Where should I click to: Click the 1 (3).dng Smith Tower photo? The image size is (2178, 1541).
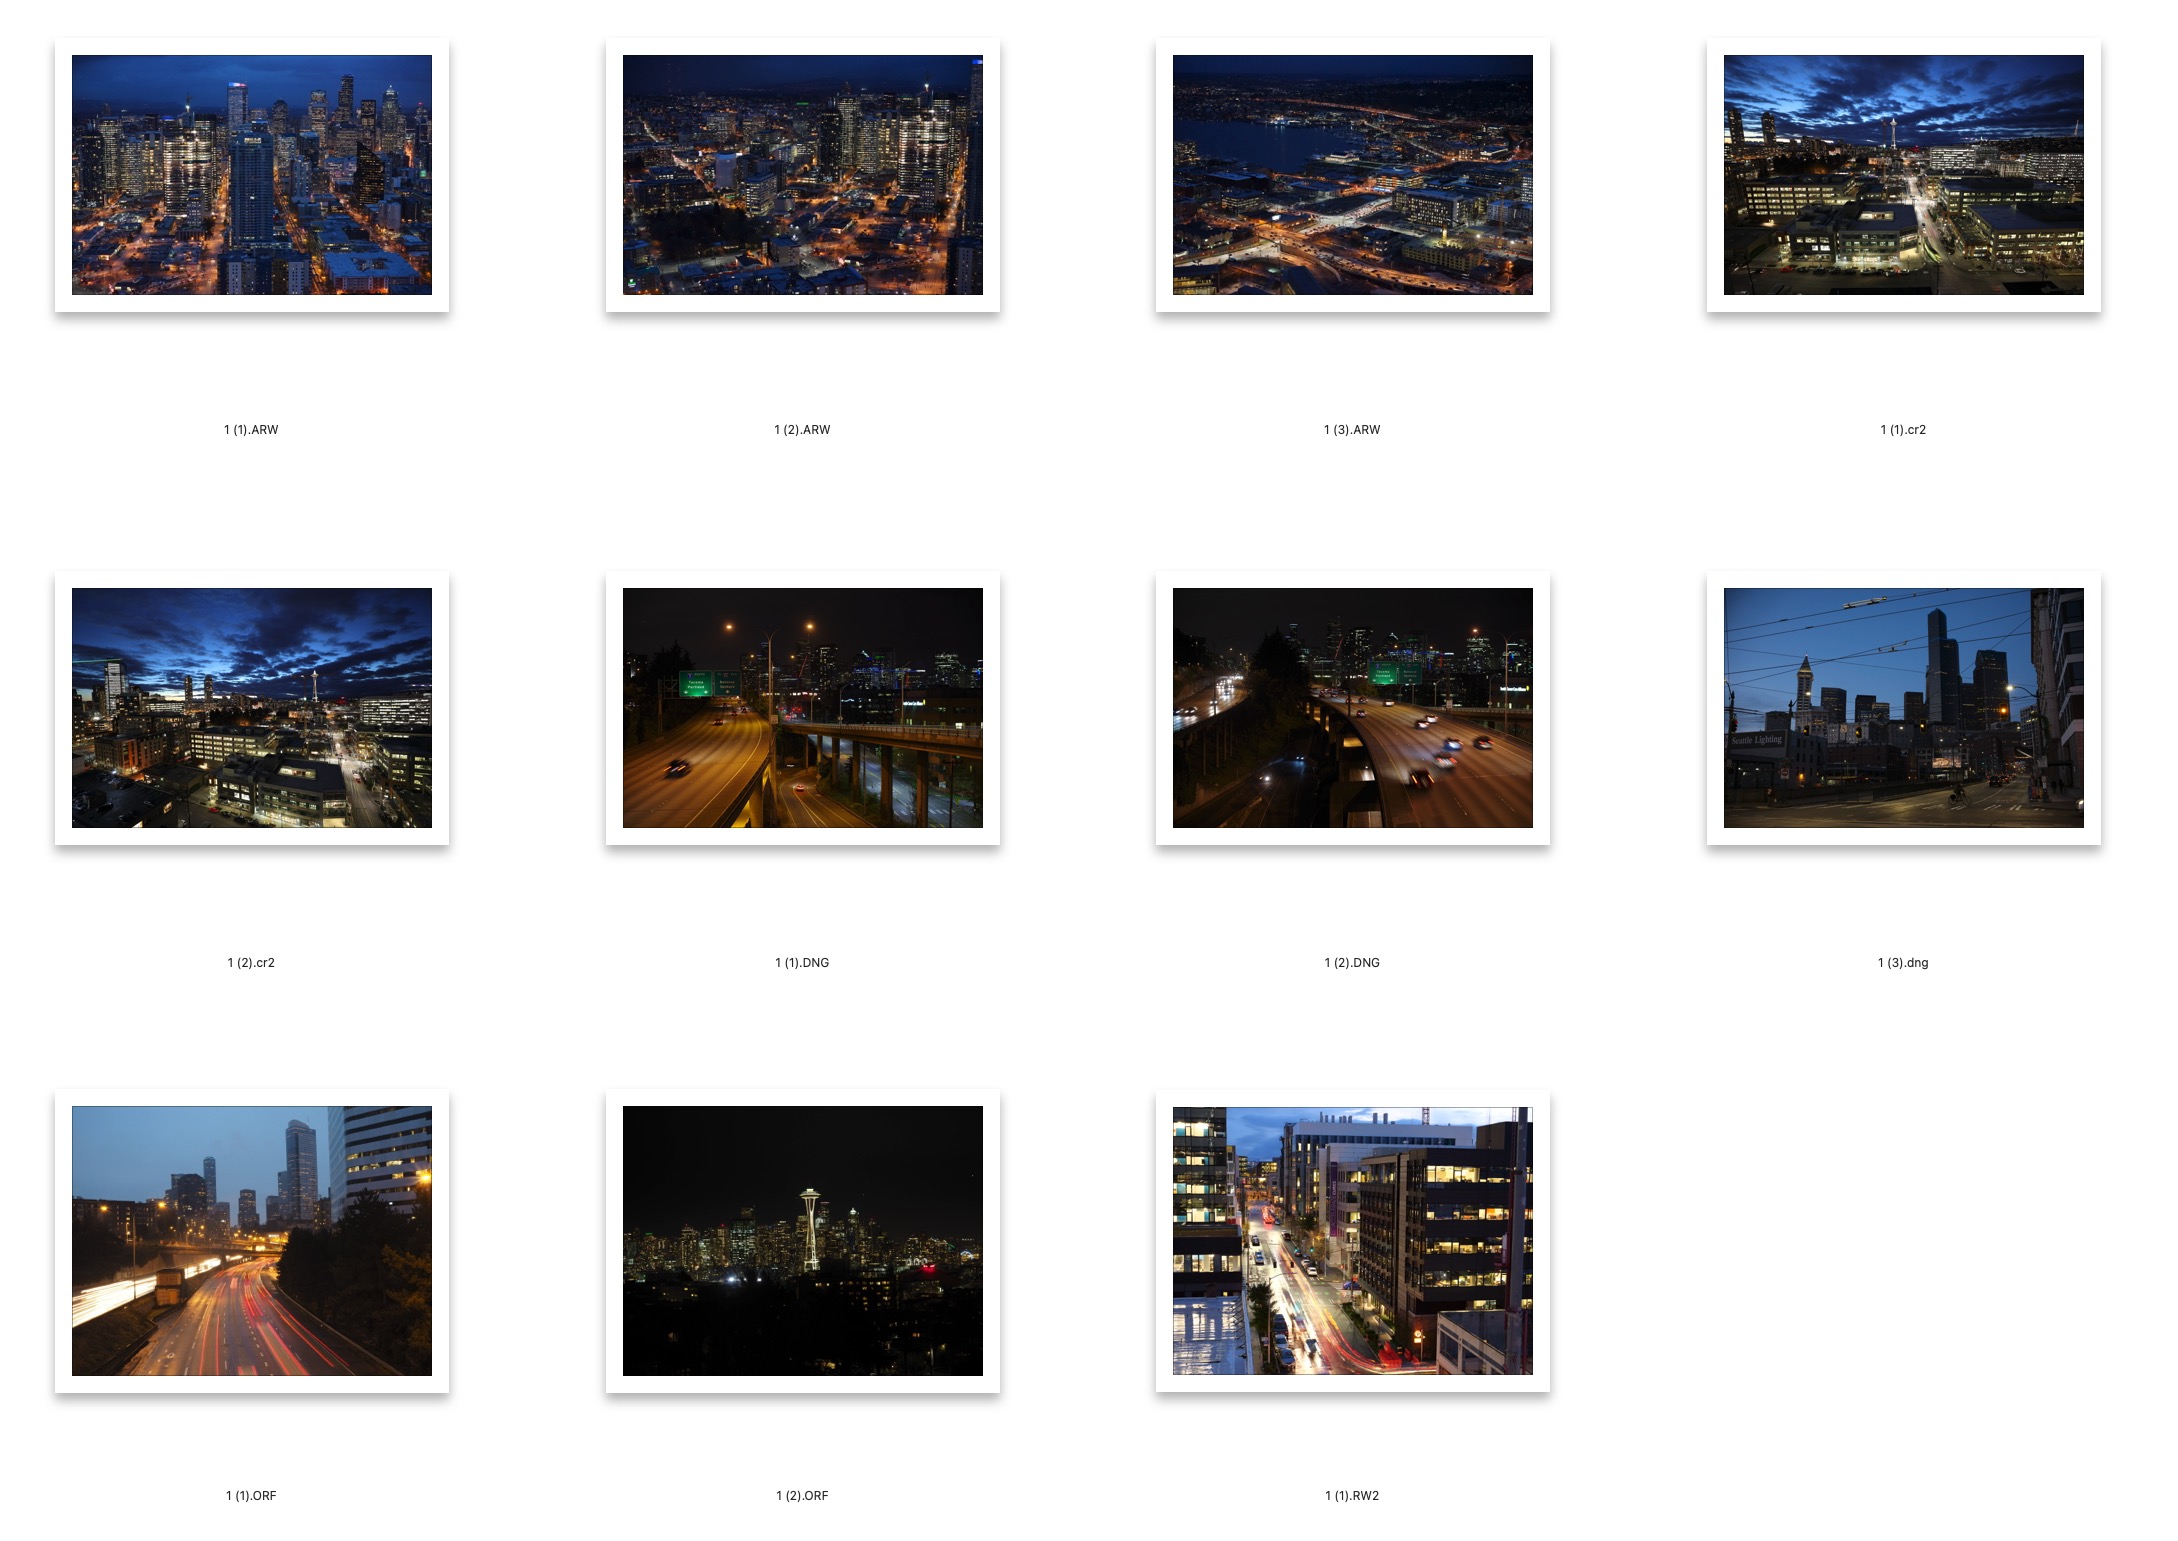point(1903,708)
